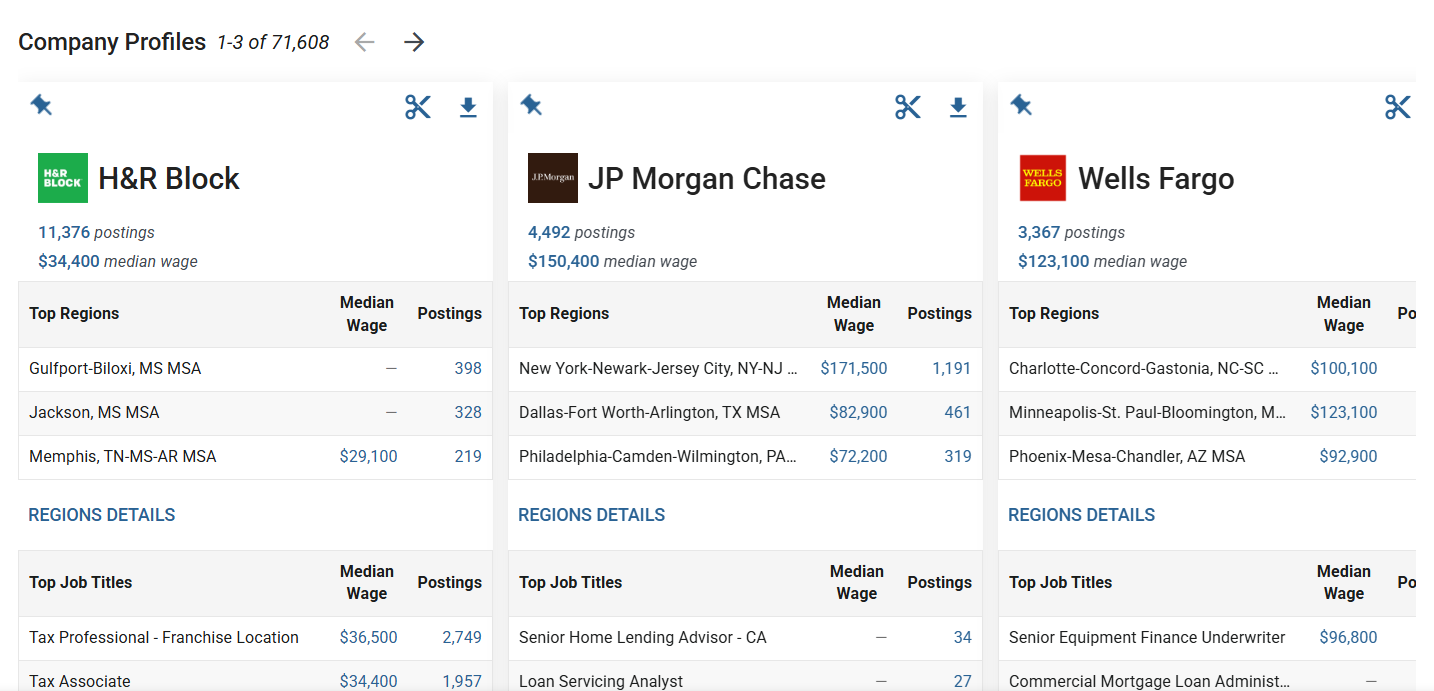Click $36,500 wage for Tax Professional

pos(369,638)
